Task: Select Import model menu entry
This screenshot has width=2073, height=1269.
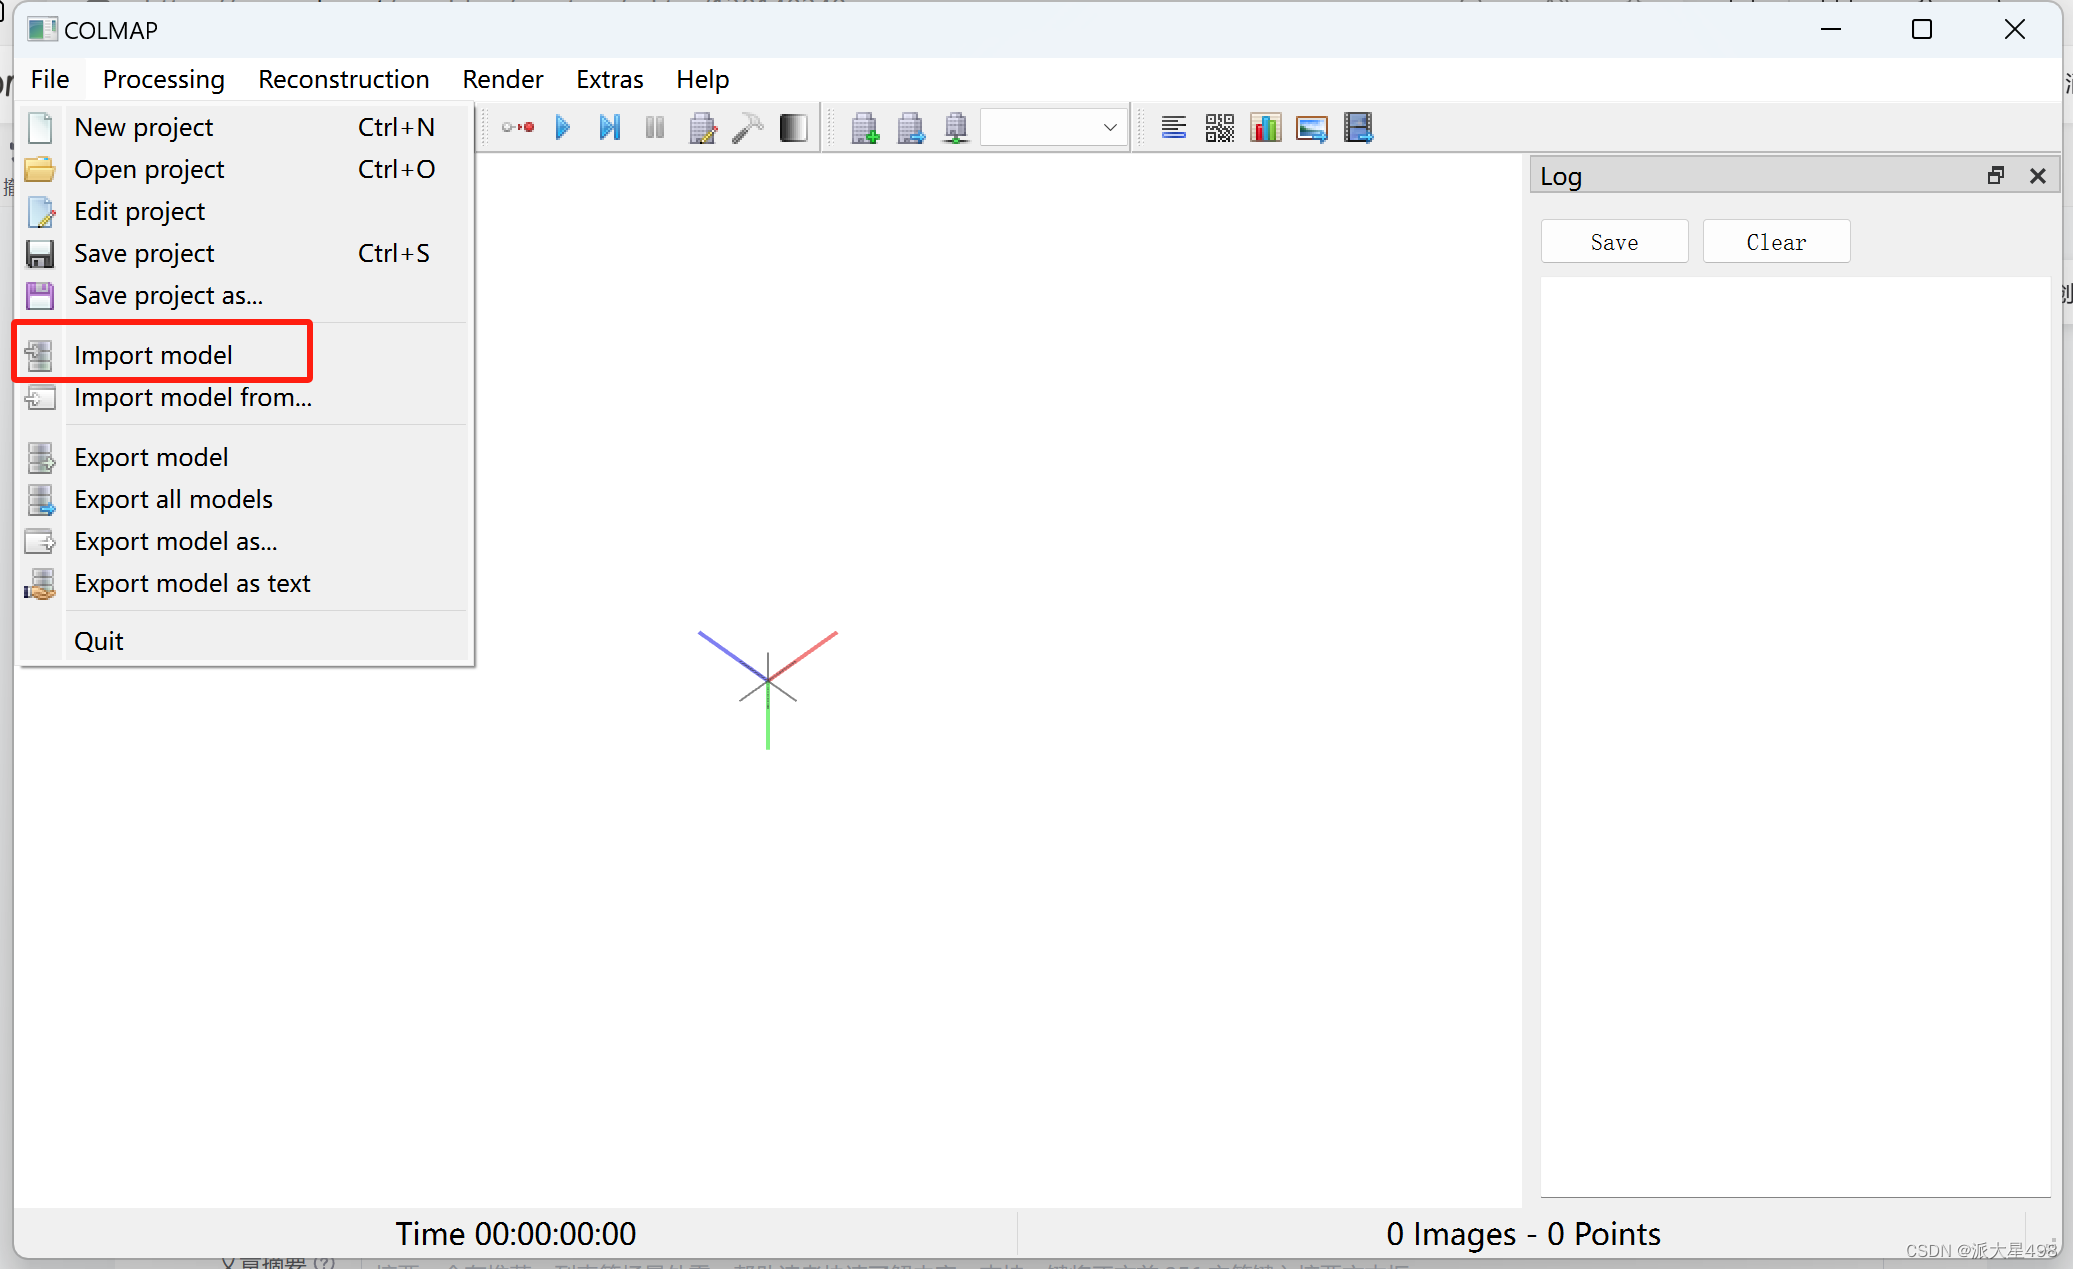Action: pos(153,355)
